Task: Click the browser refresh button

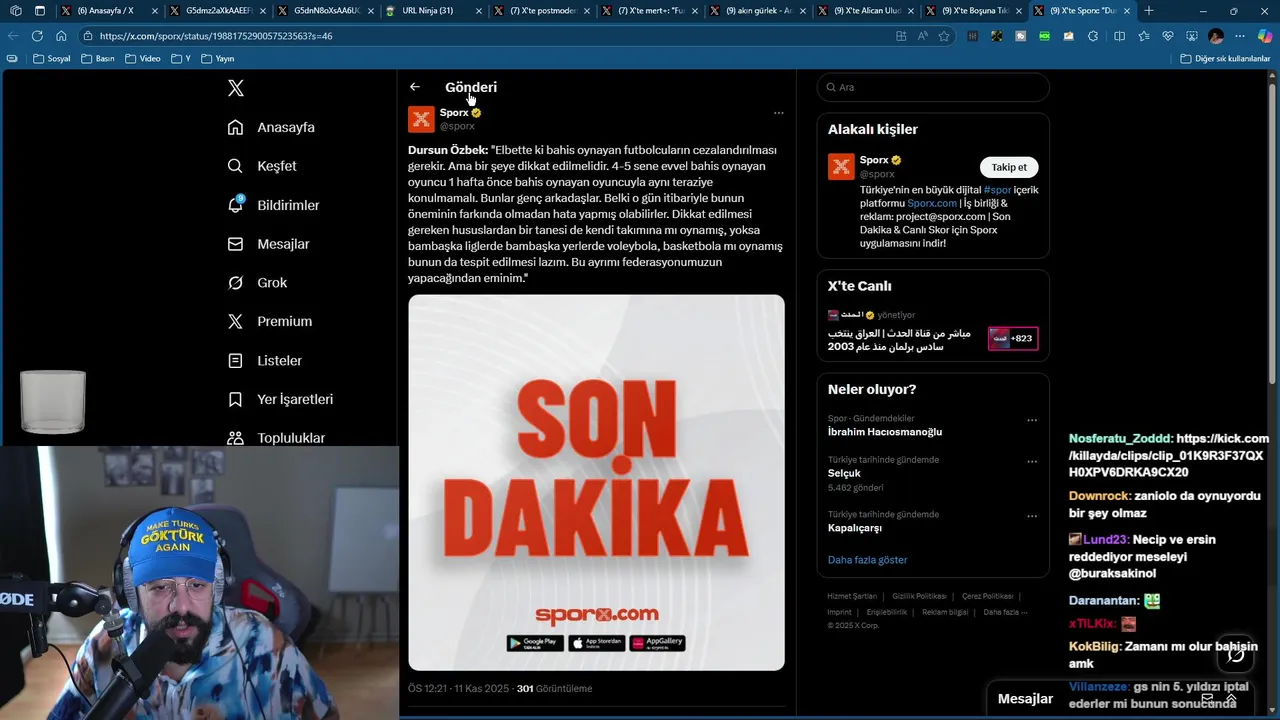Action: (x=37, y=36)
